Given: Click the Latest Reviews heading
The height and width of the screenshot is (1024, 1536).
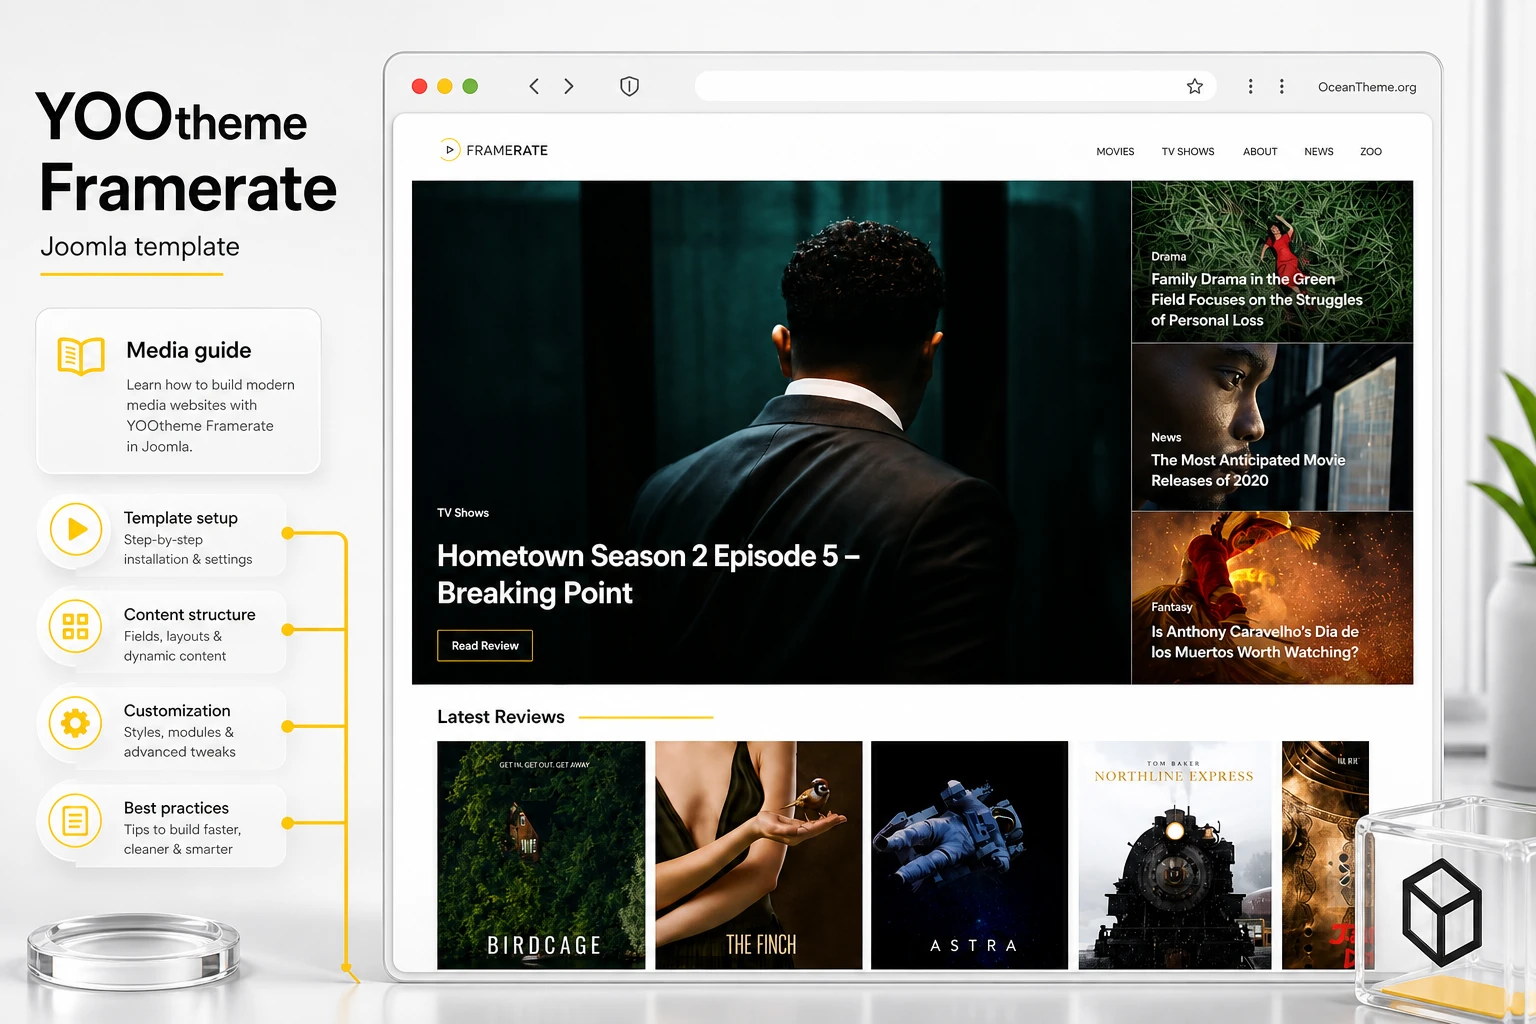Looking at the screenshot, I should click(x=501, y=717).
